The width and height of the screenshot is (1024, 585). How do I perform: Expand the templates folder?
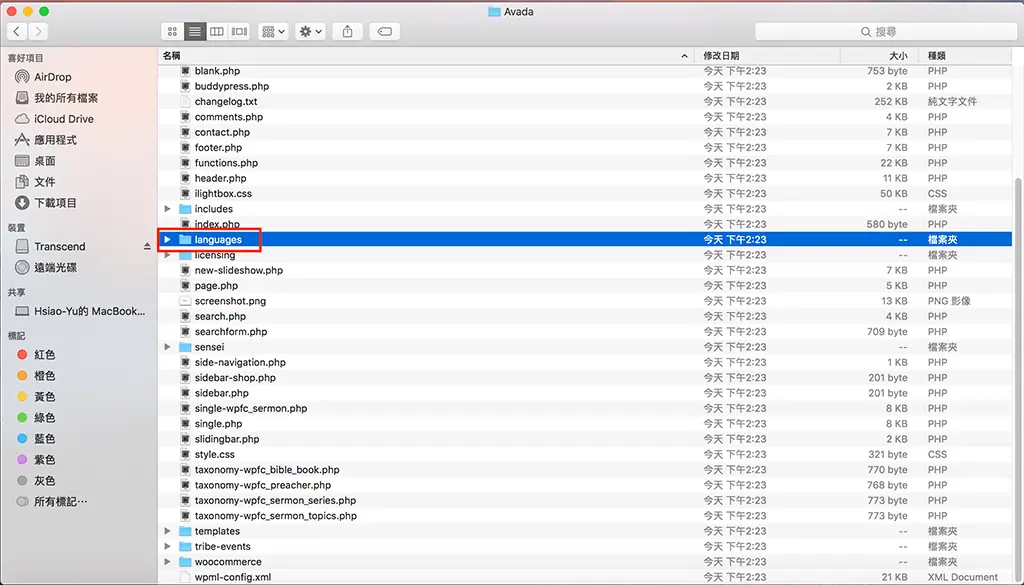click(x=168, y=531)
